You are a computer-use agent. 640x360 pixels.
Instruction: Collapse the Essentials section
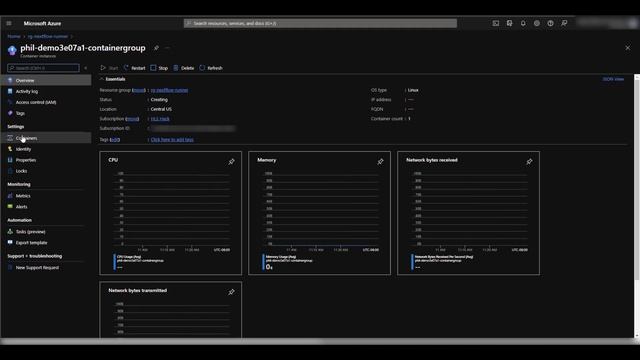point(113,79)
